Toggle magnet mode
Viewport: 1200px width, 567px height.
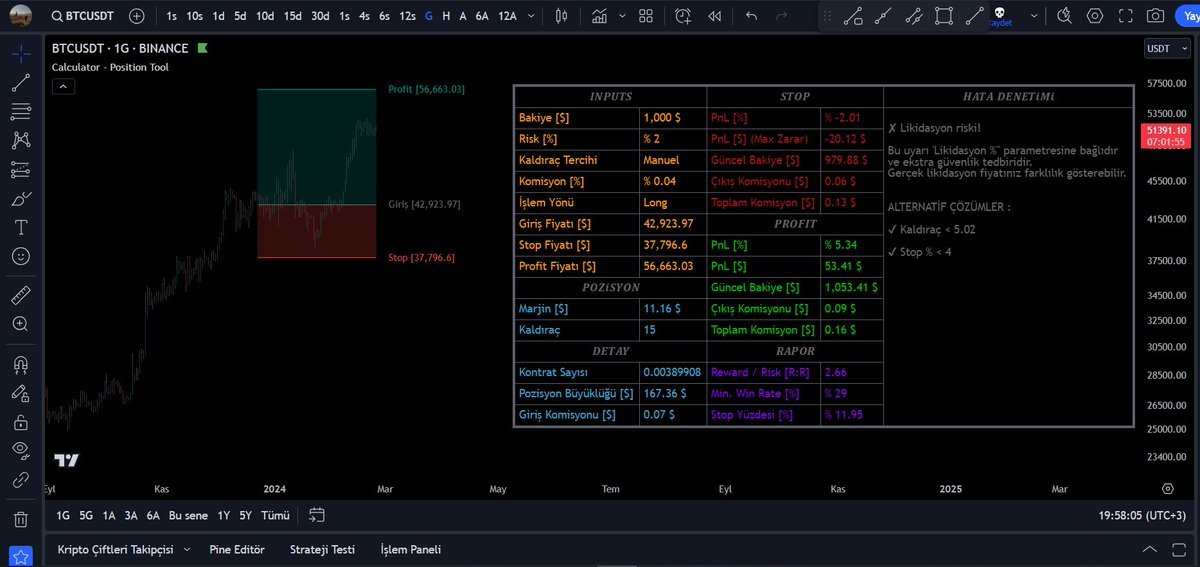[20, 363]
